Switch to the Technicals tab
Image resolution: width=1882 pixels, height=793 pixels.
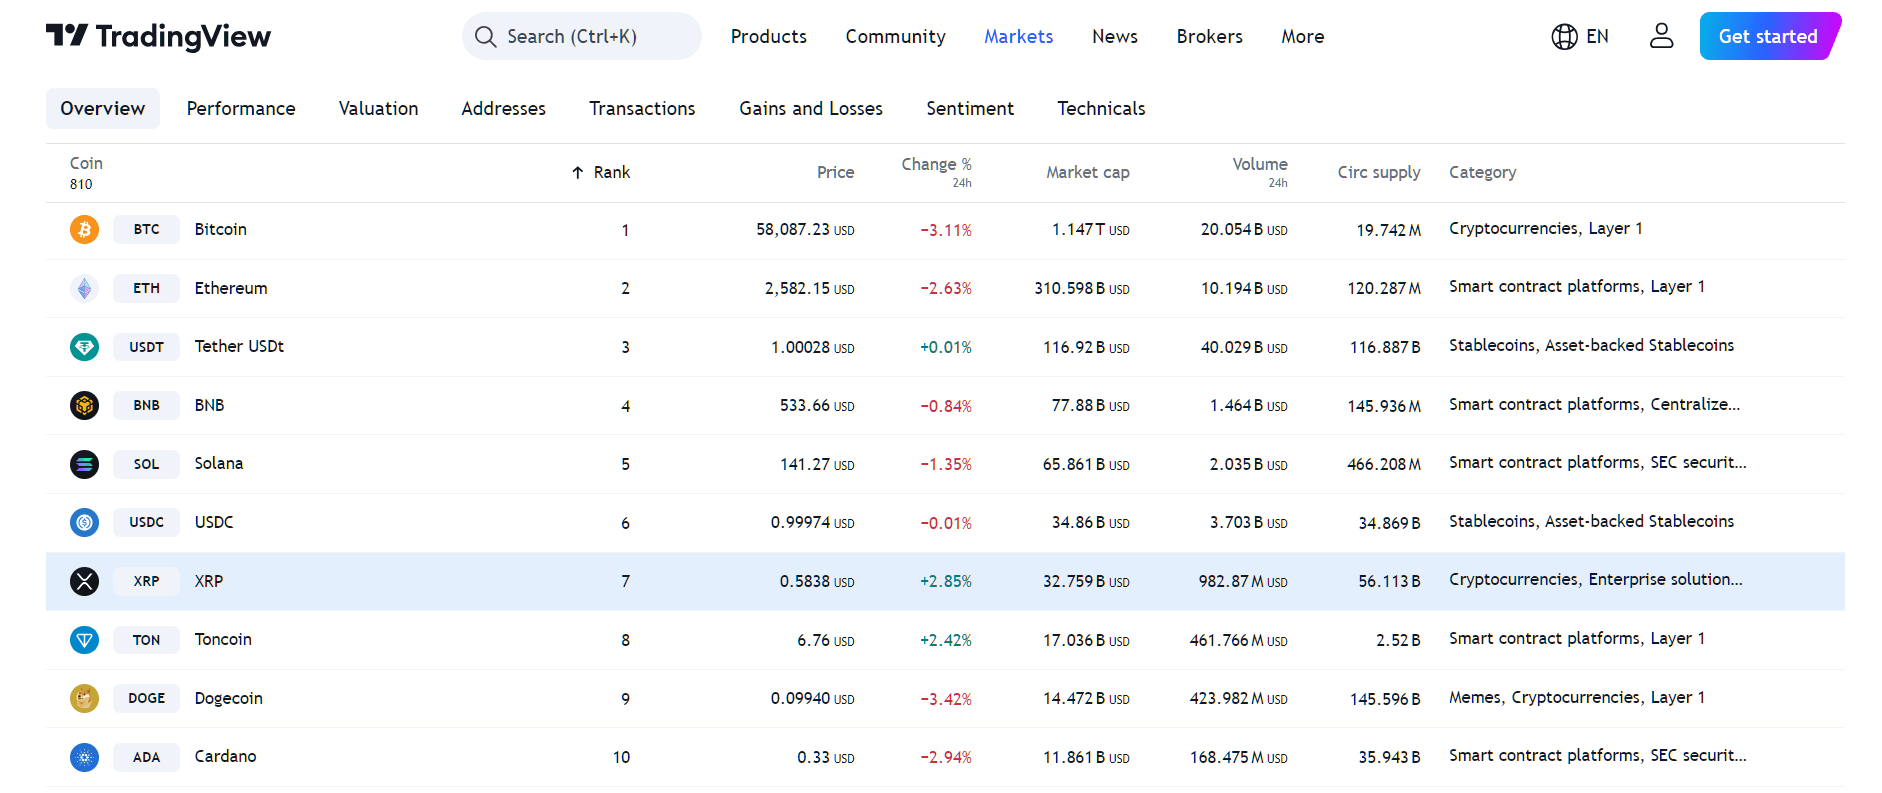click(1101, 108)
